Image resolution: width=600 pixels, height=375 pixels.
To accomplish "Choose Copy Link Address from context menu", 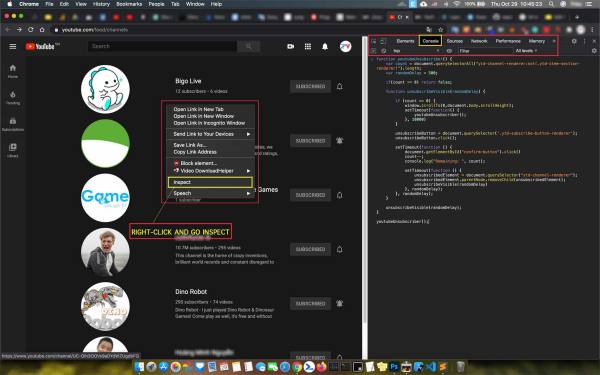I will 195,152.
